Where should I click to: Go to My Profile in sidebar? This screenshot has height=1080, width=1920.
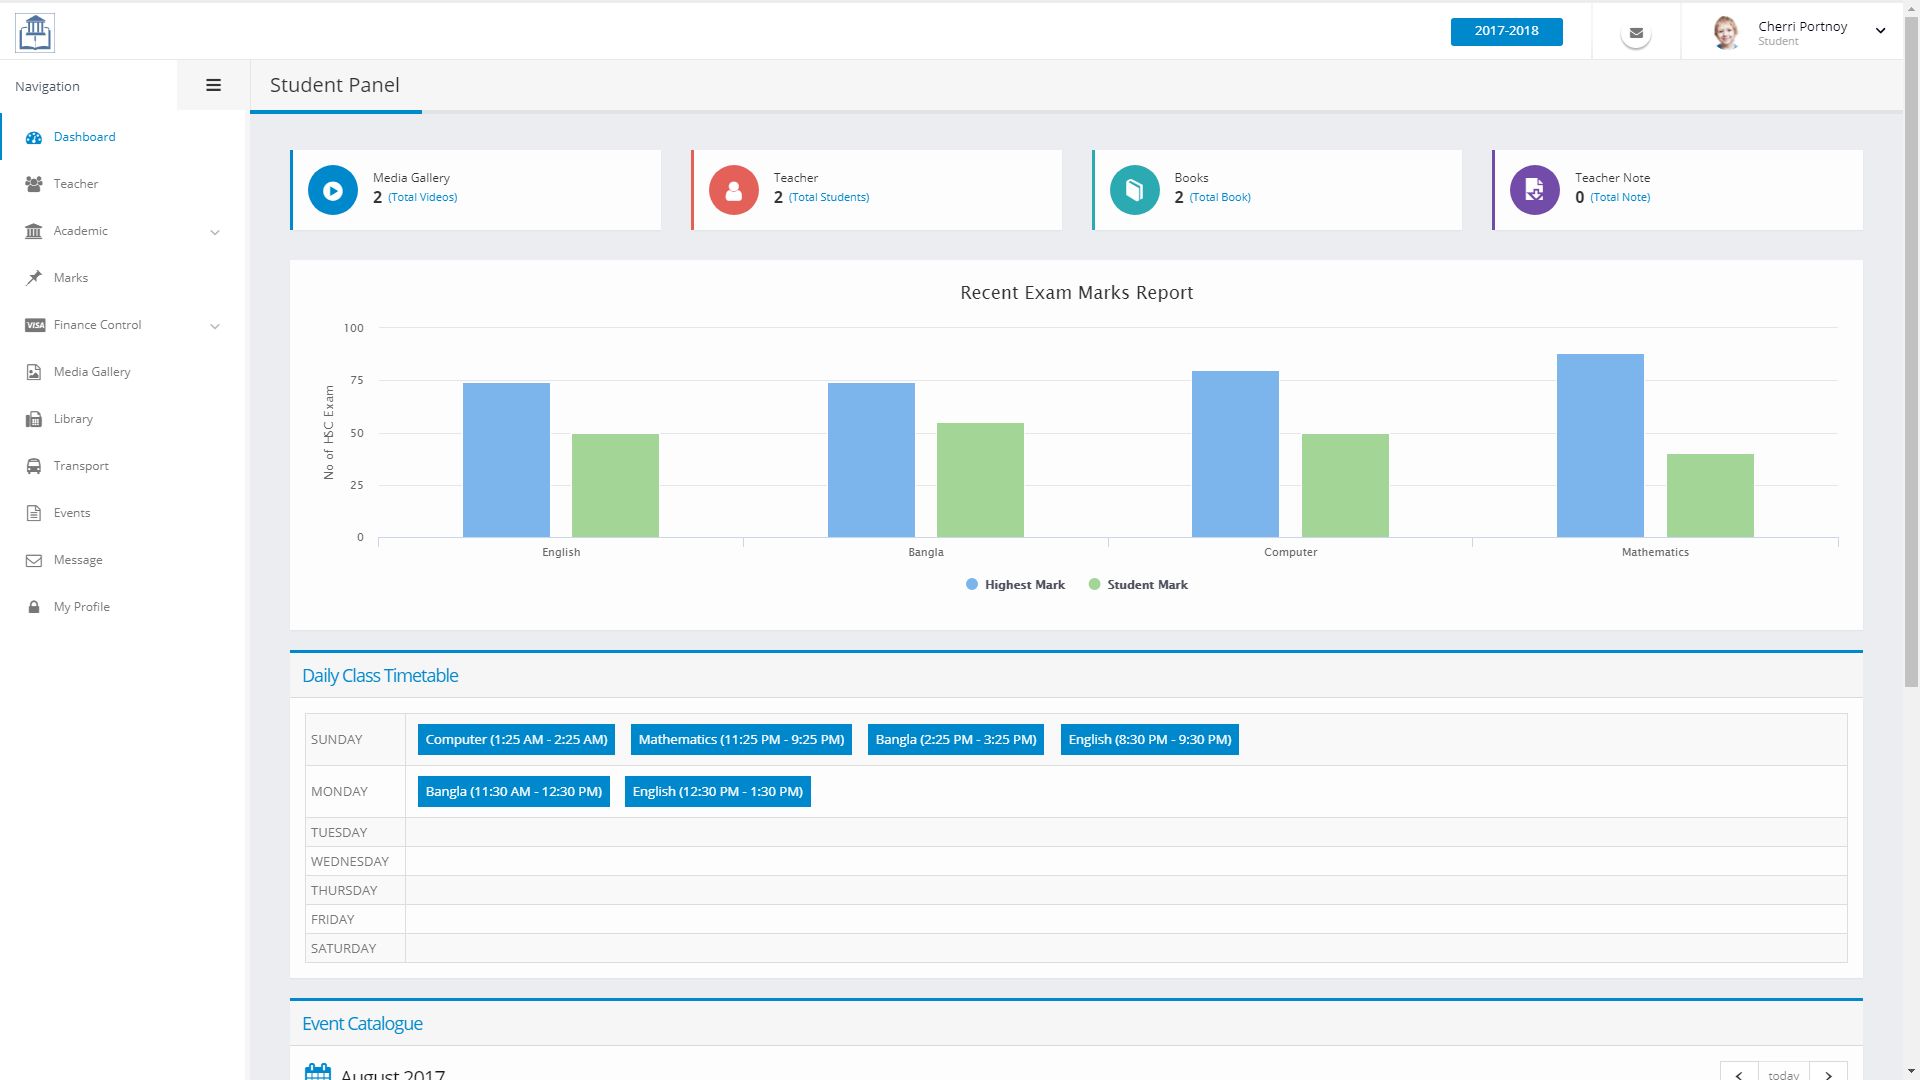(81, 607)
